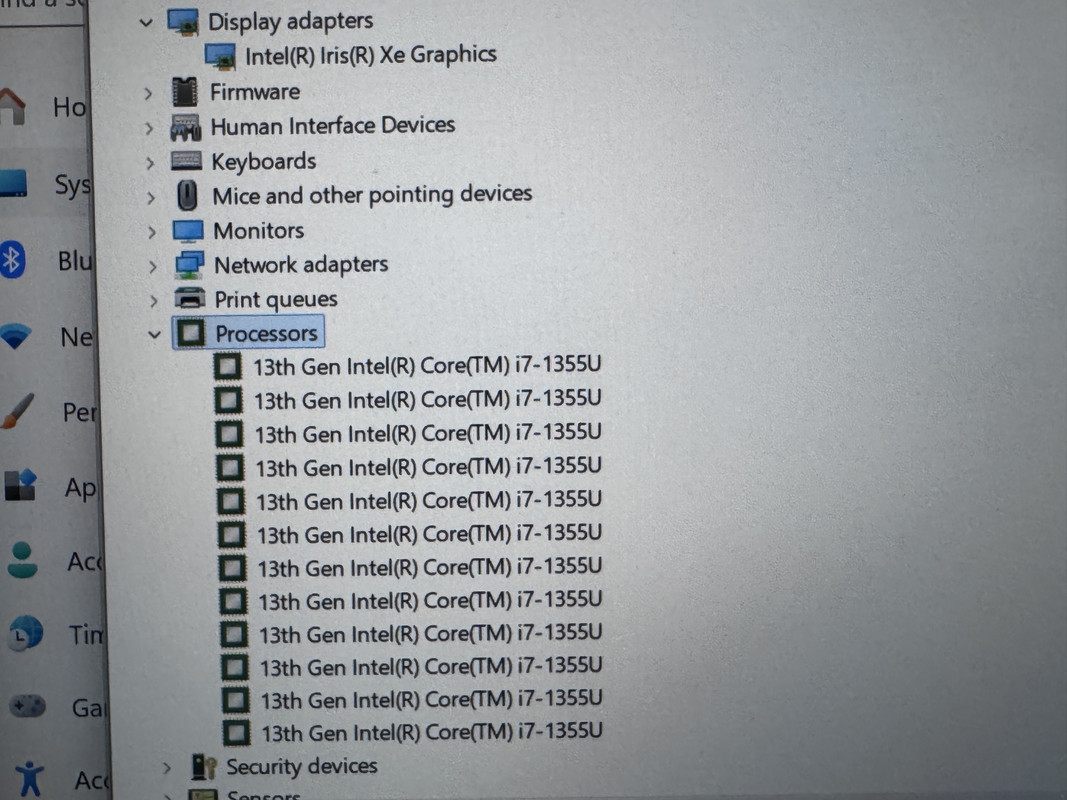Select the second 13th Gen i7-1355U processor
Image resolution: width=1067 pixels, height=800 pixels.
(x=428, y=399)
